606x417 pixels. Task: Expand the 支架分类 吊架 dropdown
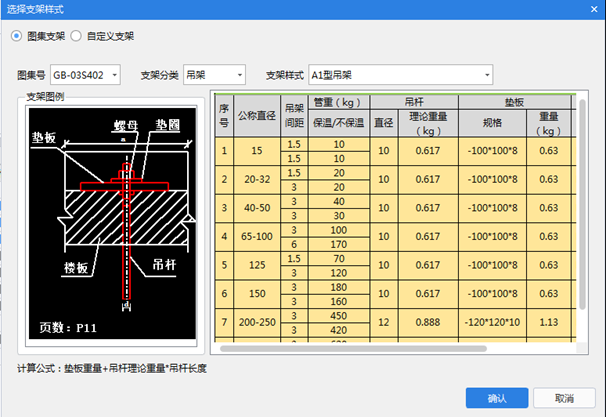click(x=214, y=75)
